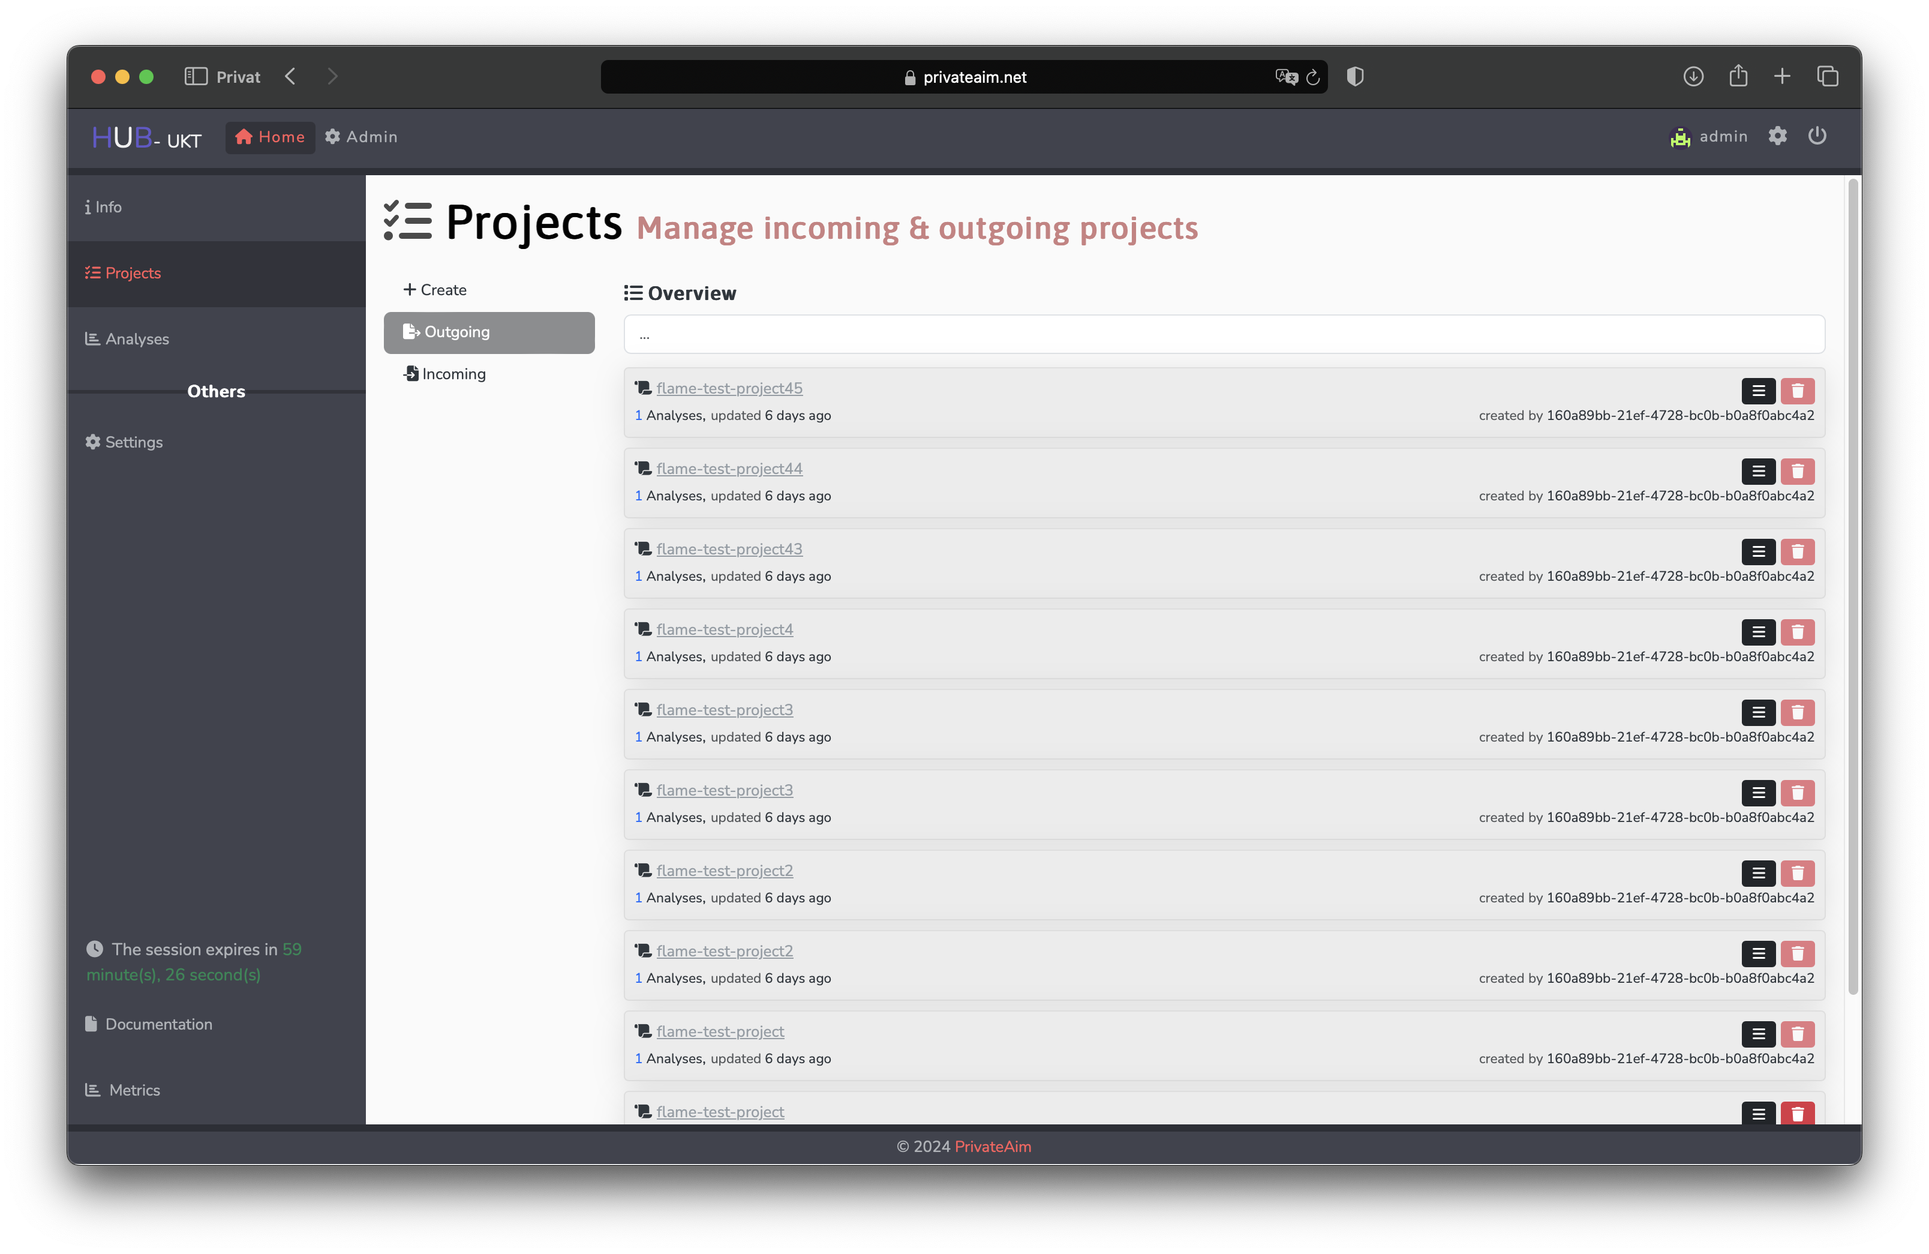1929x1254 pixels.
Task: Open the browser downloads icon
Action: (x=1693, y=76)
